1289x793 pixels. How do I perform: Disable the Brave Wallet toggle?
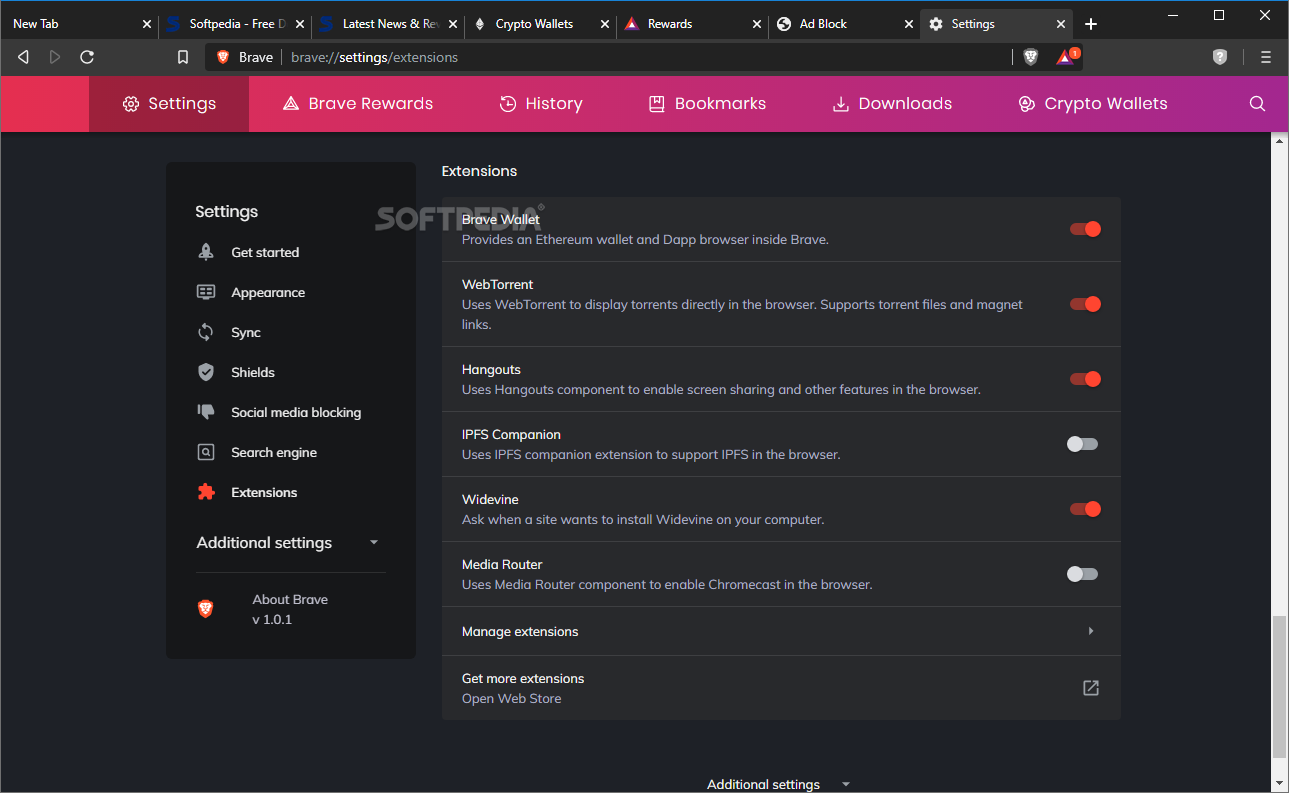[x=1085, y=229]
